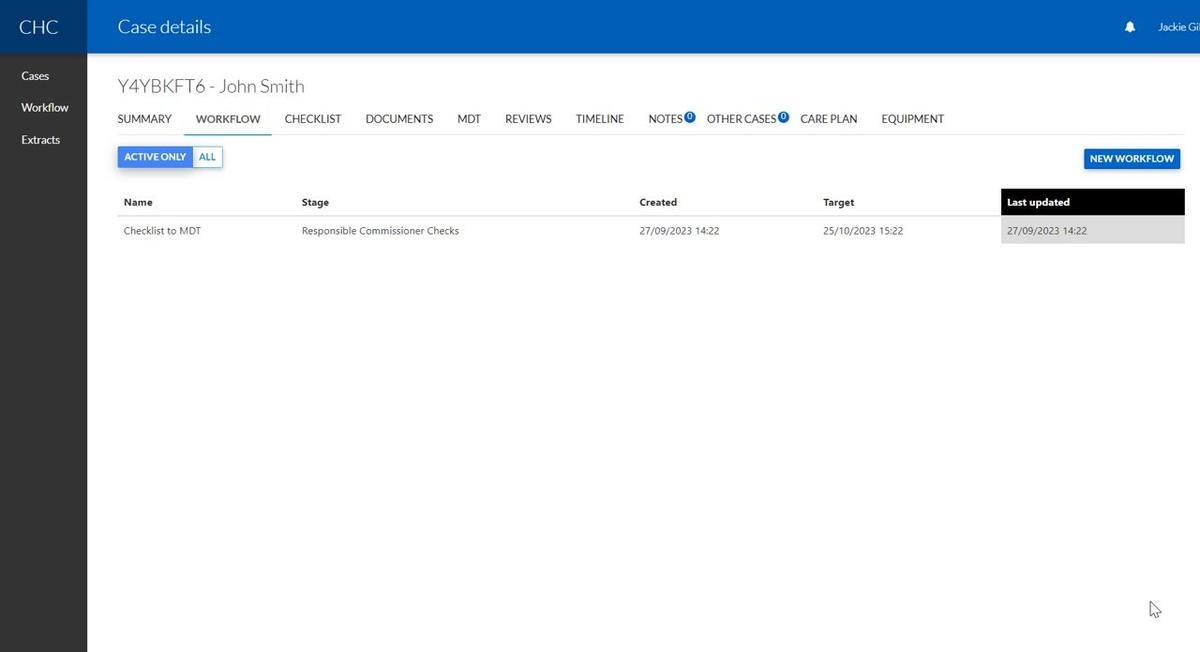Open the Checklist to MDT workflow
The height and width of the screenshot is (652, 1200).
tap(162, 231)
